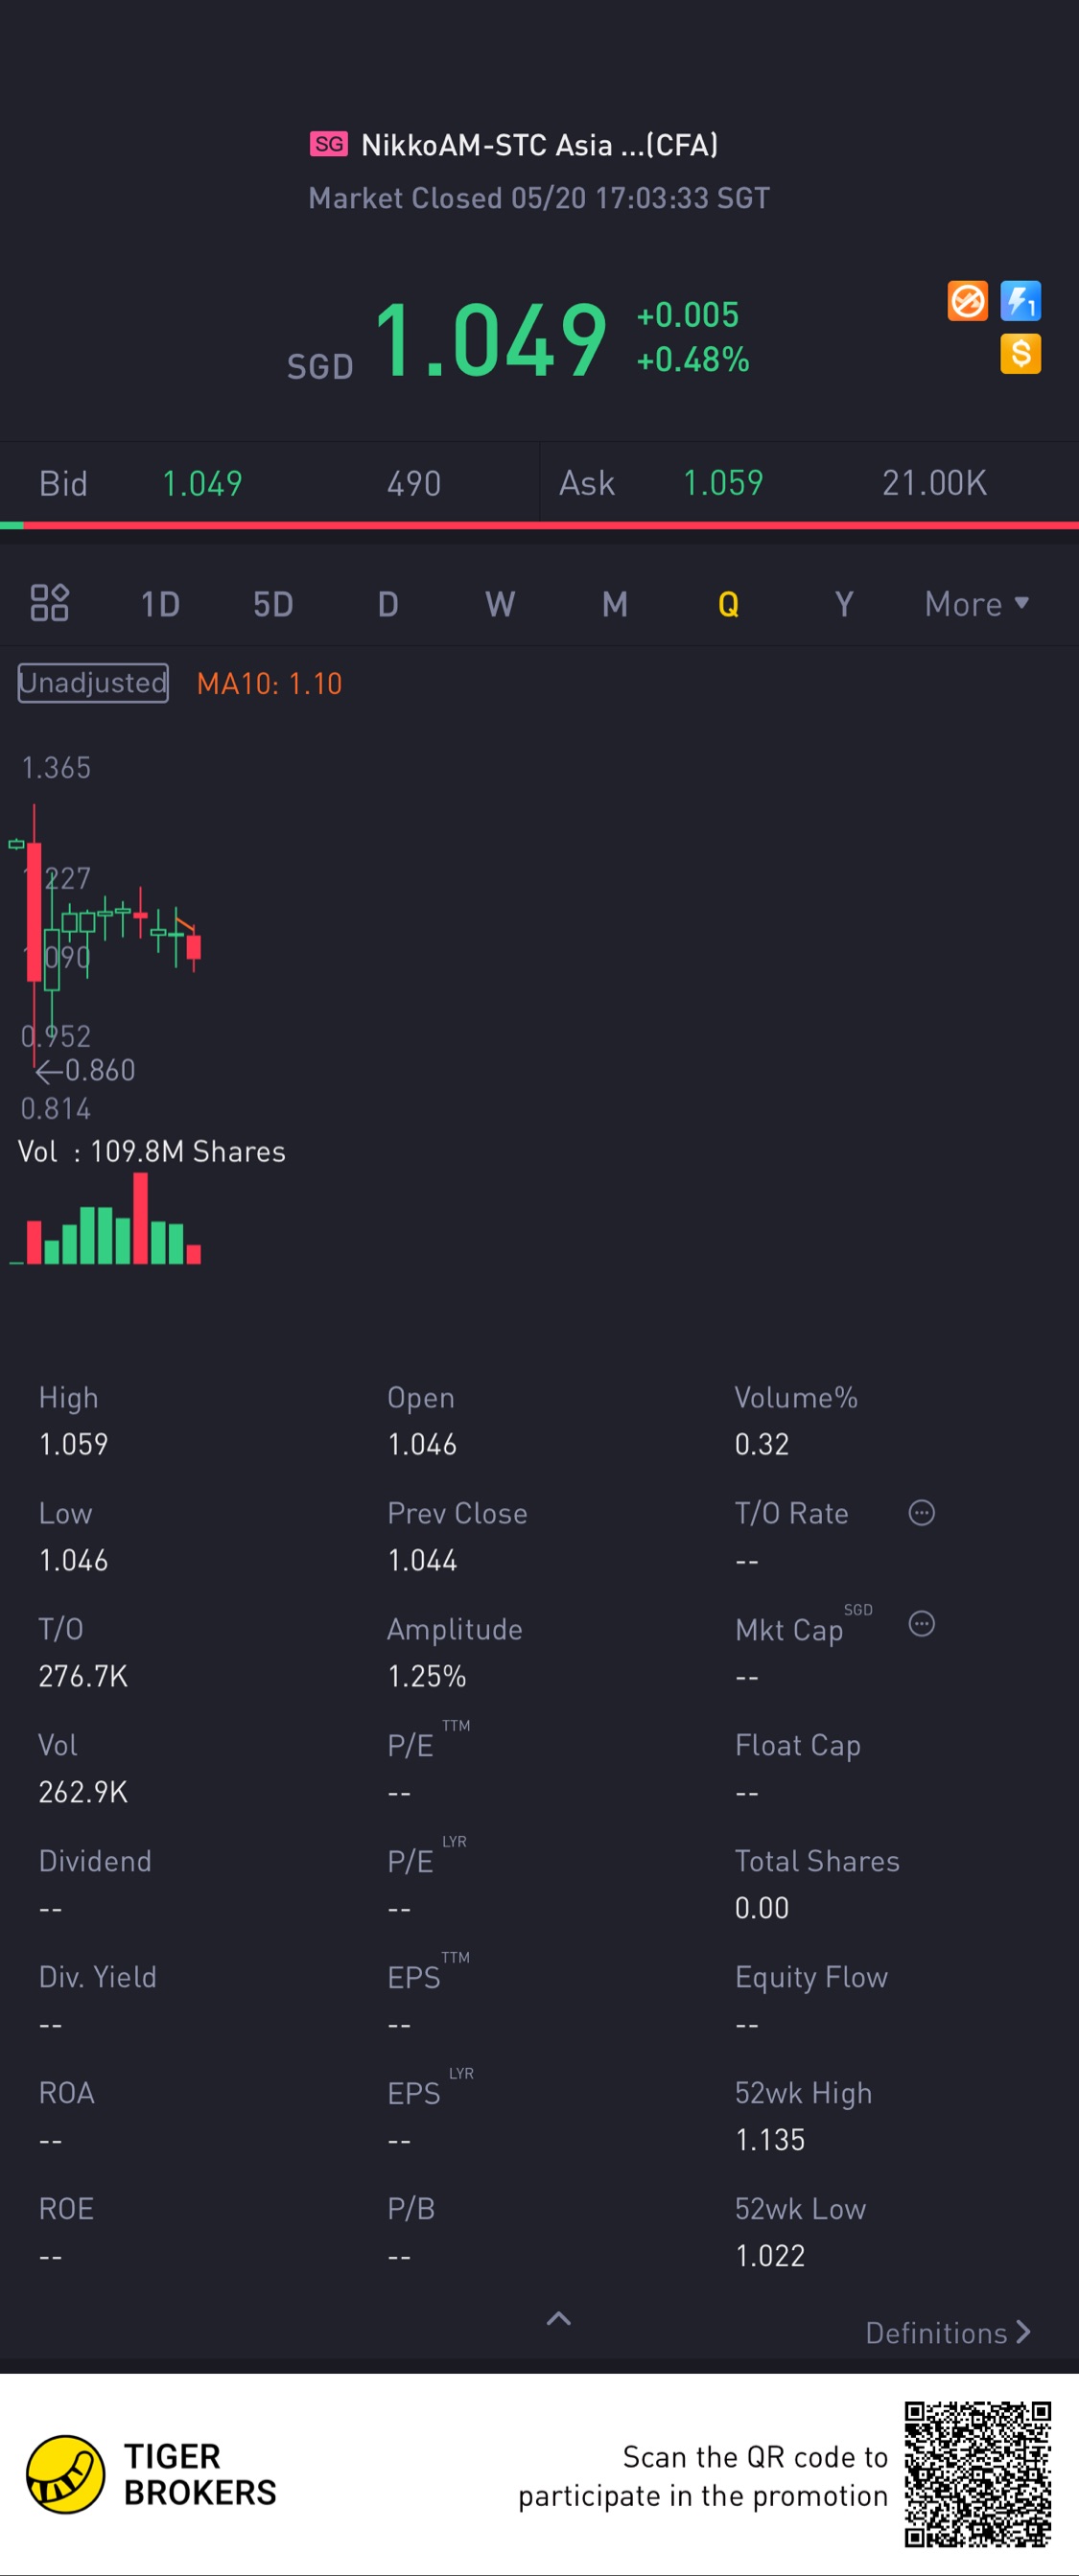Open the T/O Rate info bubble
The width and height of the screenshot is (1079, 2576).
point(921,1512)
